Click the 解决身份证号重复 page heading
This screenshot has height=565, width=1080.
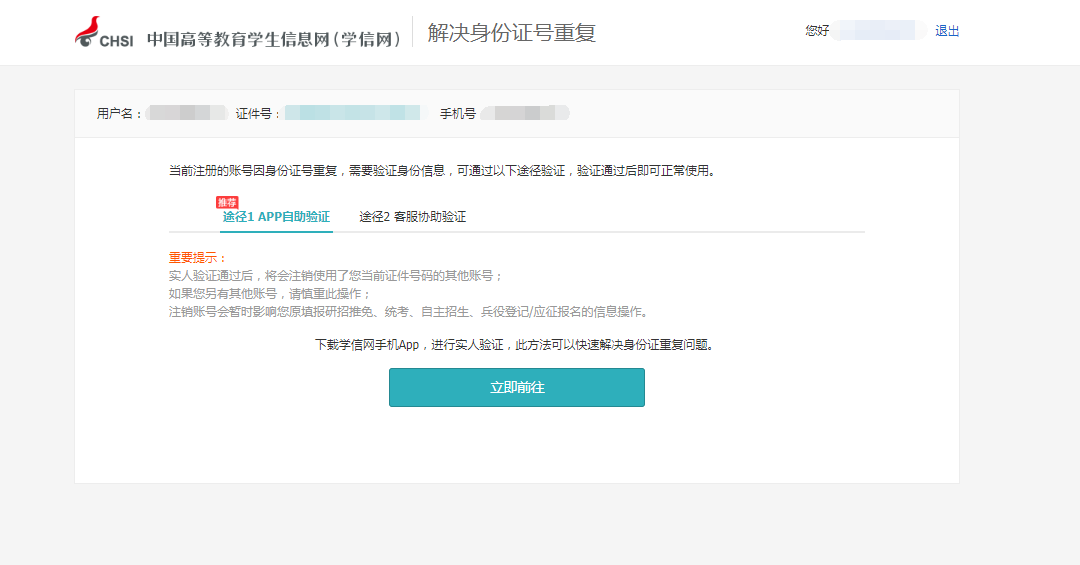pos(511,33)
